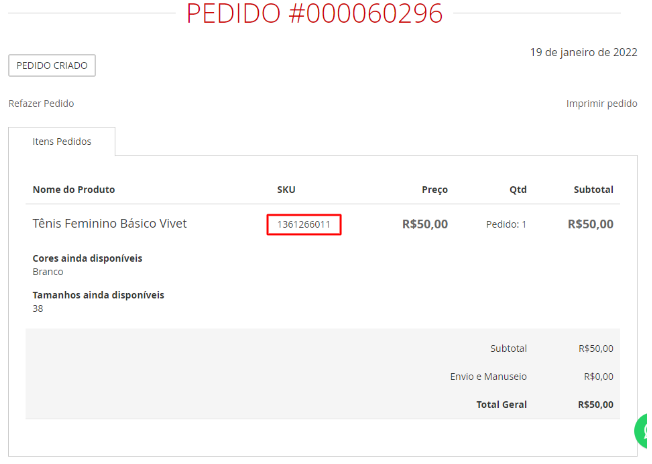Screen dimensions: 652x464
Task: Click the "Total Geral" summary label
Action: pos(501,405)
